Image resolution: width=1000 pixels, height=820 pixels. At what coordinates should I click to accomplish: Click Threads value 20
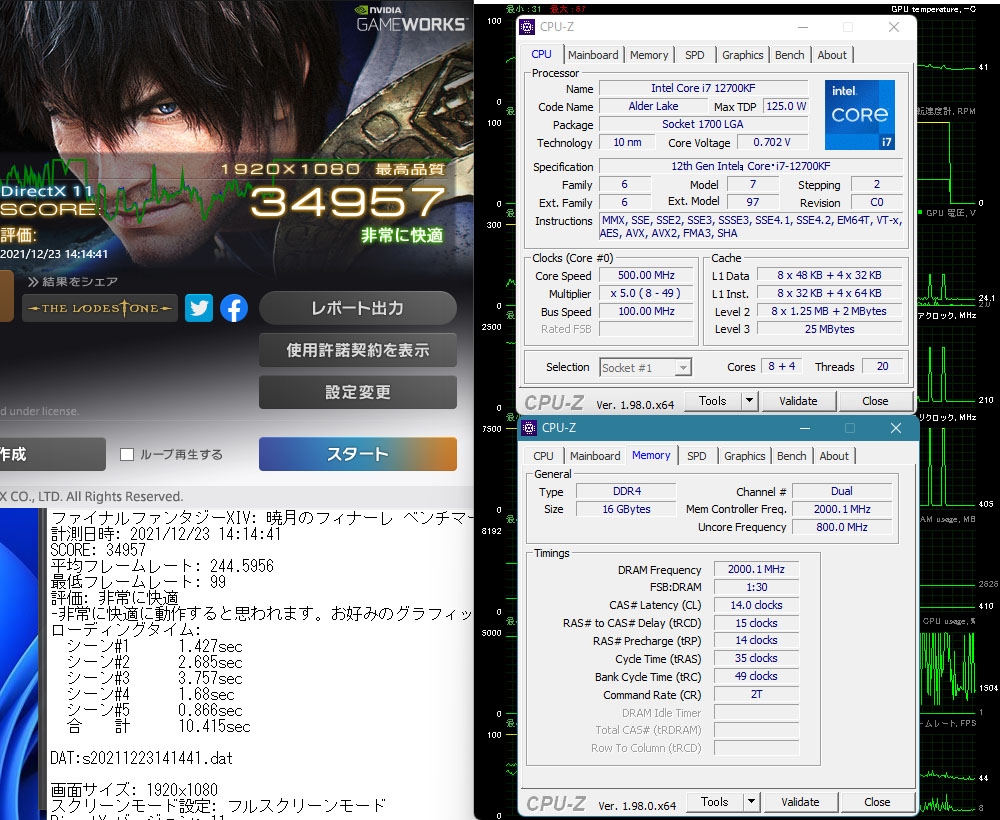(x=882, y=367)
